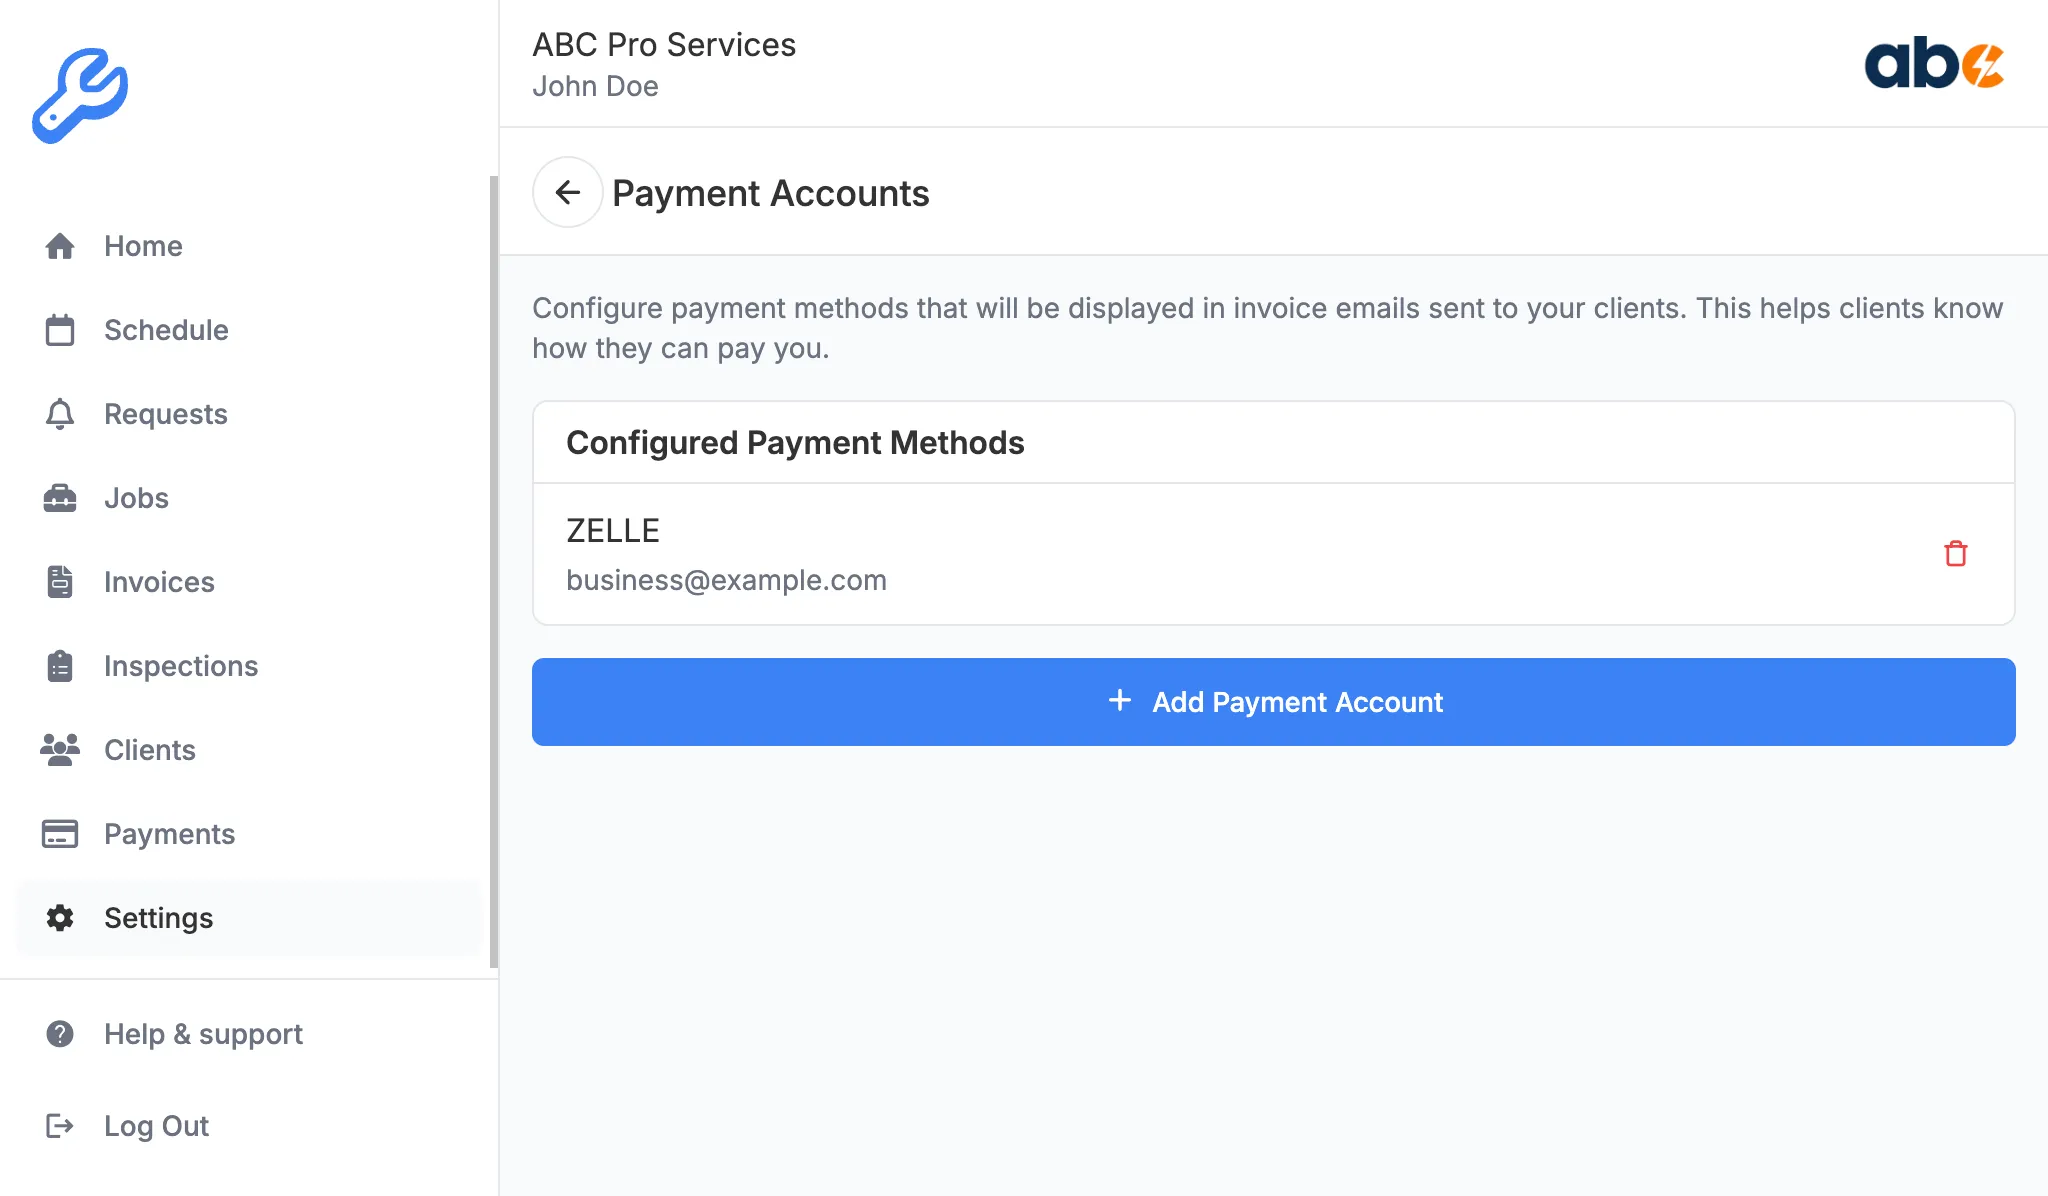Image resolution: width=2048 pixels, height=1196 pixels.
Task: Click the blue wrench app logo
Action: coord(80,95)
